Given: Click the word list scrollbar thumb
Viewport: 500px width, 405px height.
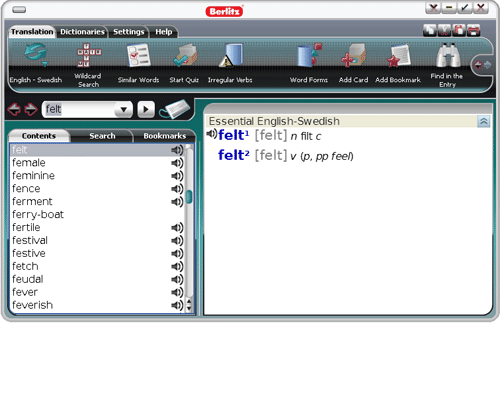Looking at the screenshot, I should (189, 197).
